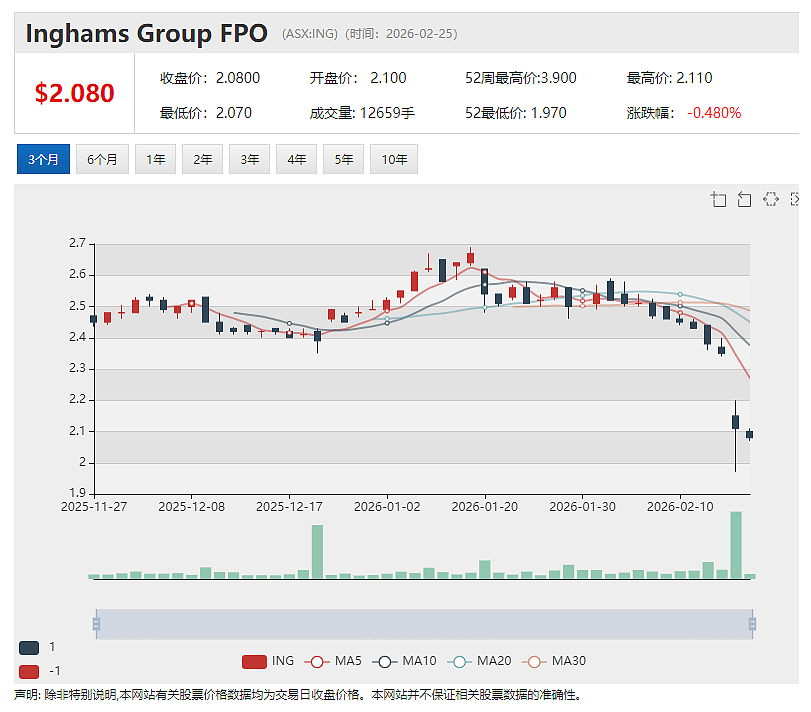Image resolution: width=811 pixels, height=712 pixels.
Task: Click the 2025-12-08 x-axis date label
Action: click(x=192, y=507)
